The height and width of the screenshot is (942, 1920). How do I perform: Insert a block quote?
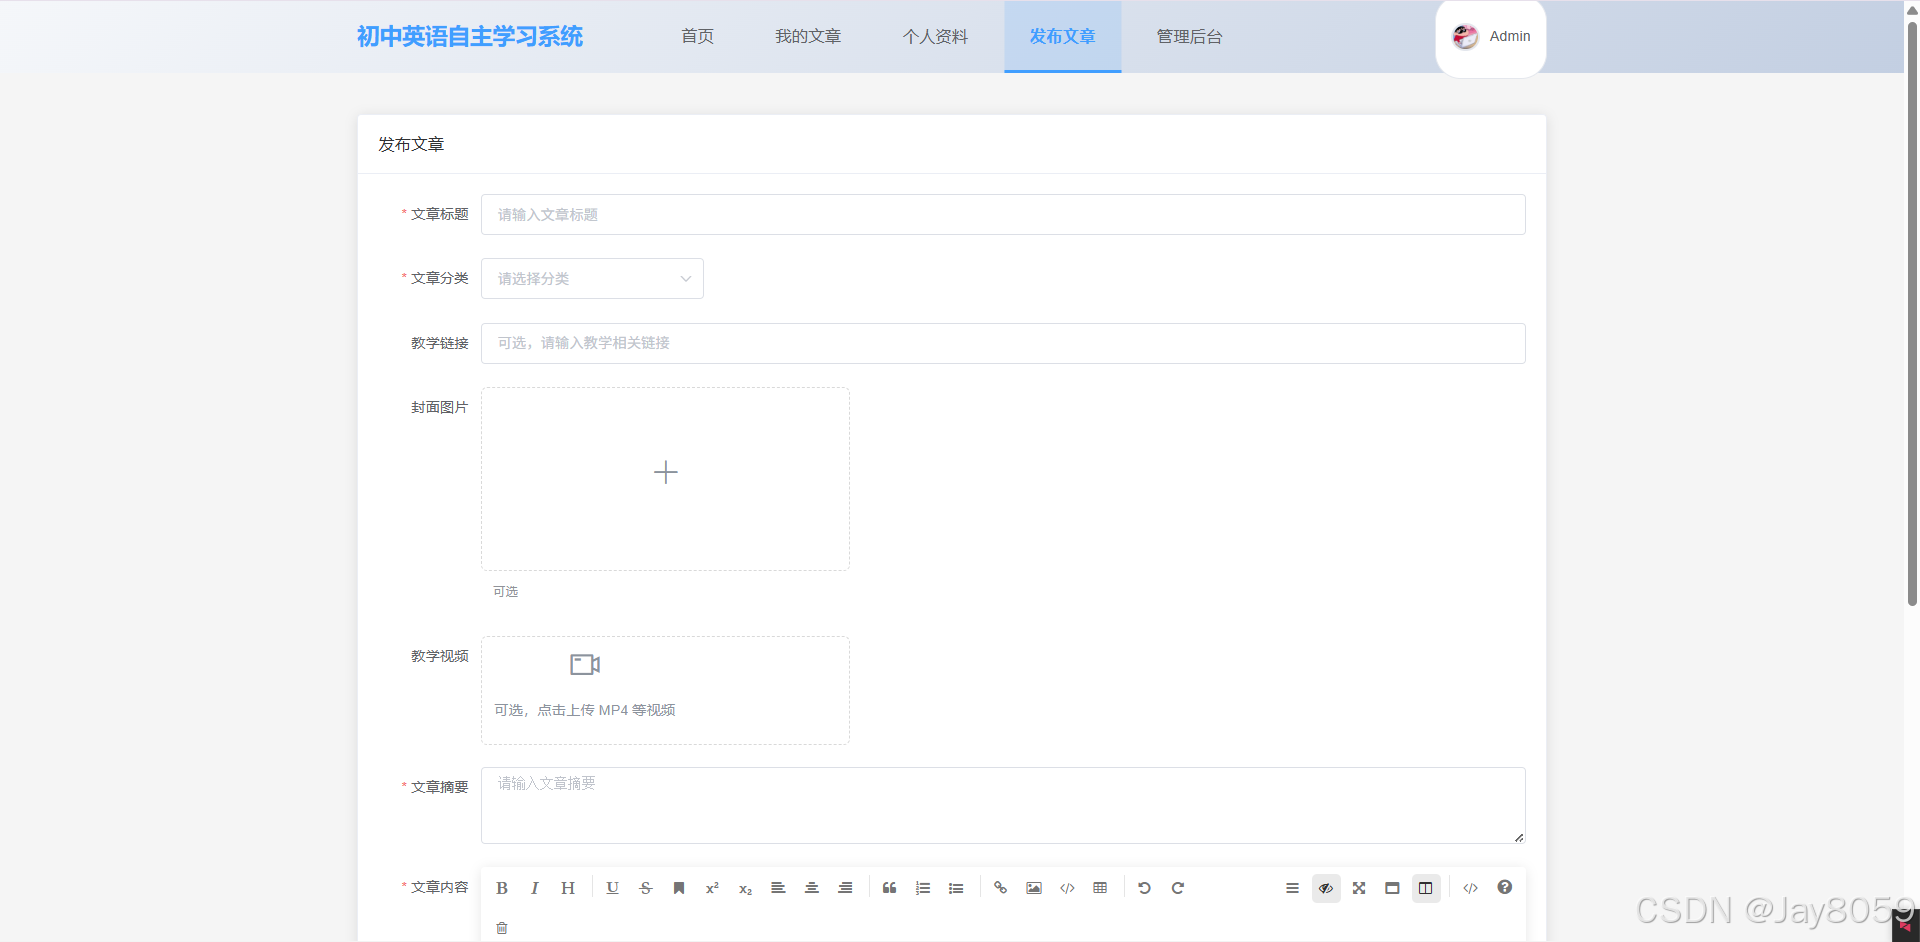point(889,888)
